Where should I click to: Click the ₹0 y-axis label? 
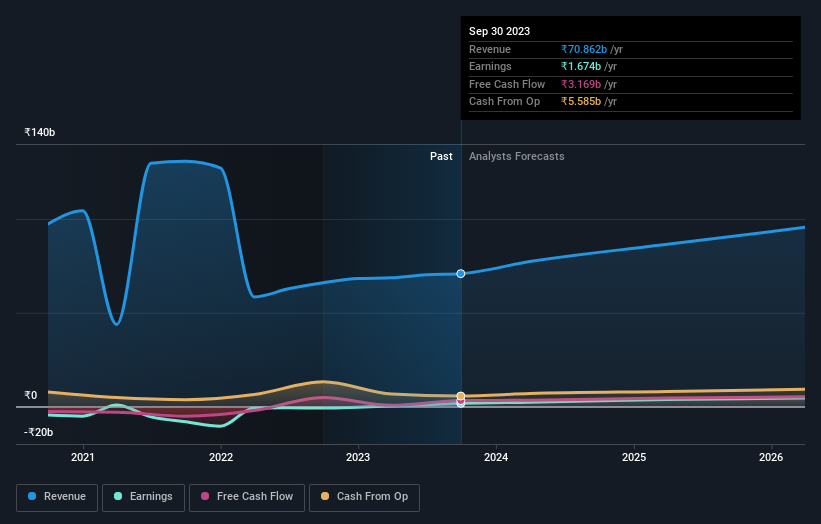click(x=30, y=395)
